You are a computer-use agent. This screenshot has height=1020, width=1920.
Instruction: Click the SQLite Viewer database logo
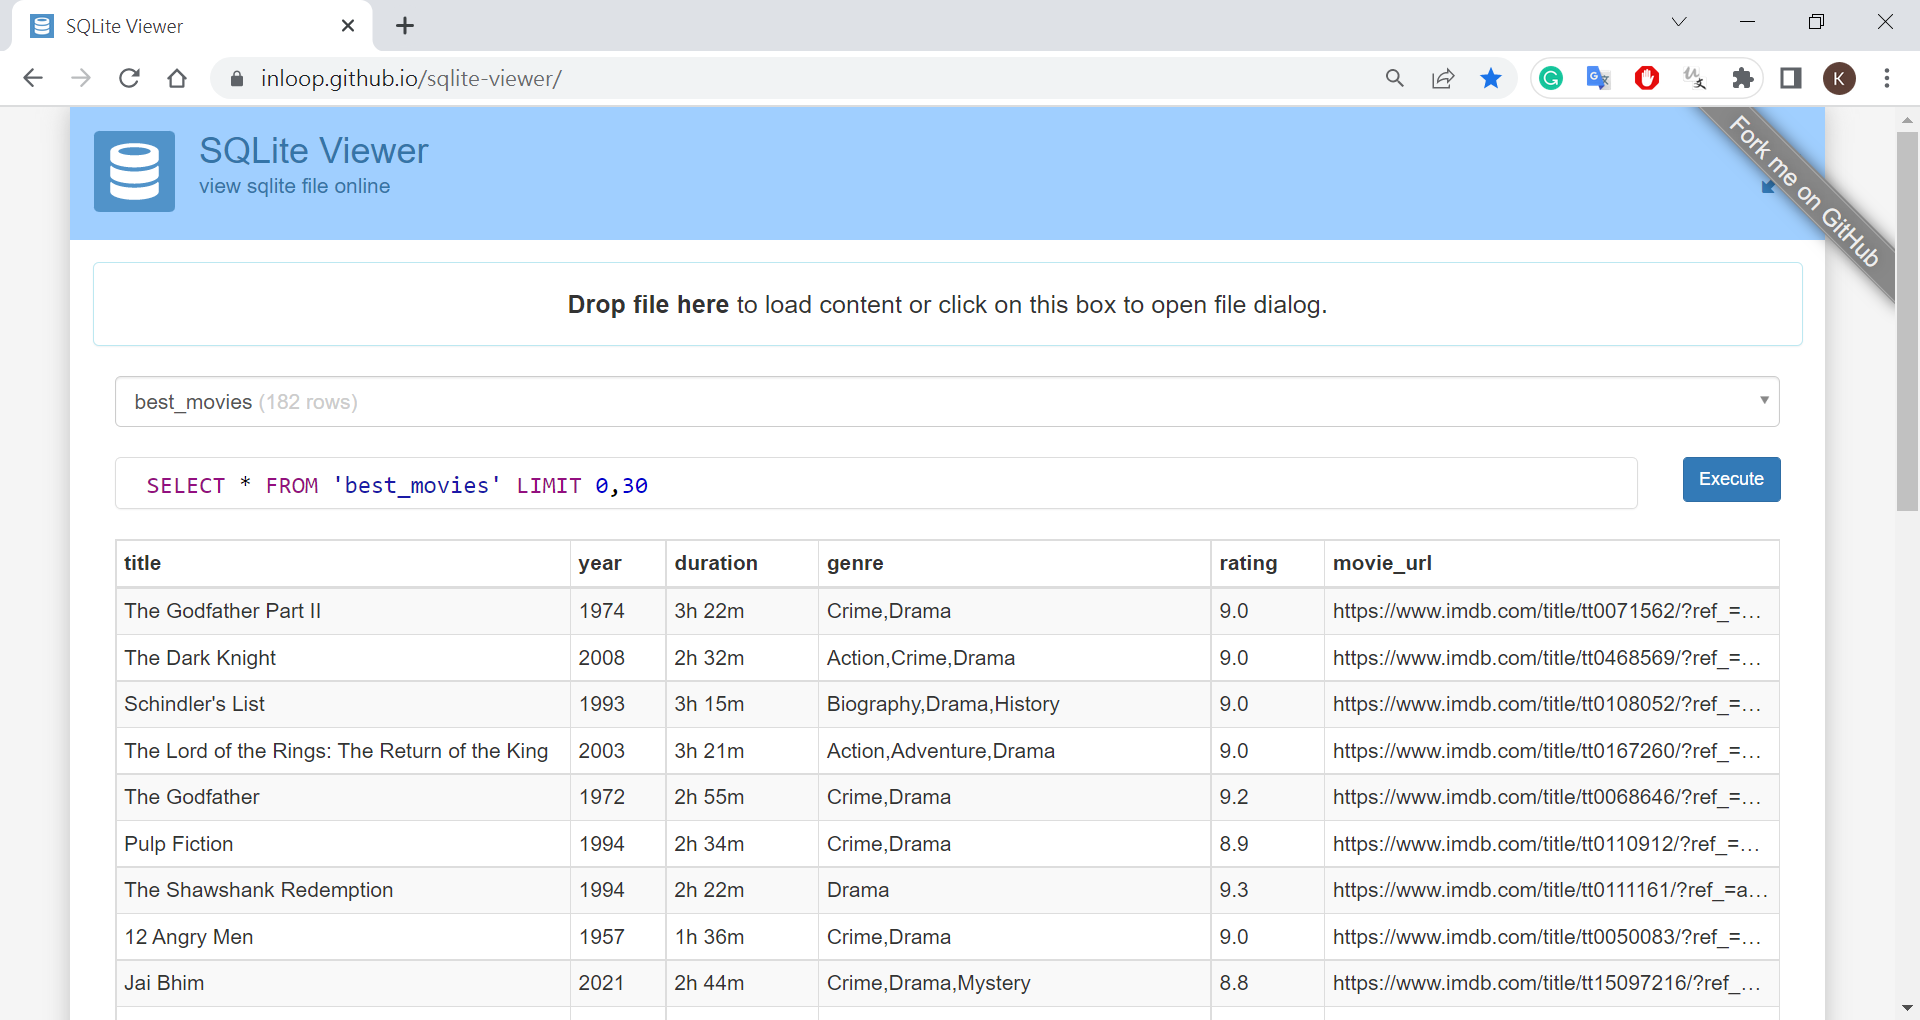click(134, 171)
